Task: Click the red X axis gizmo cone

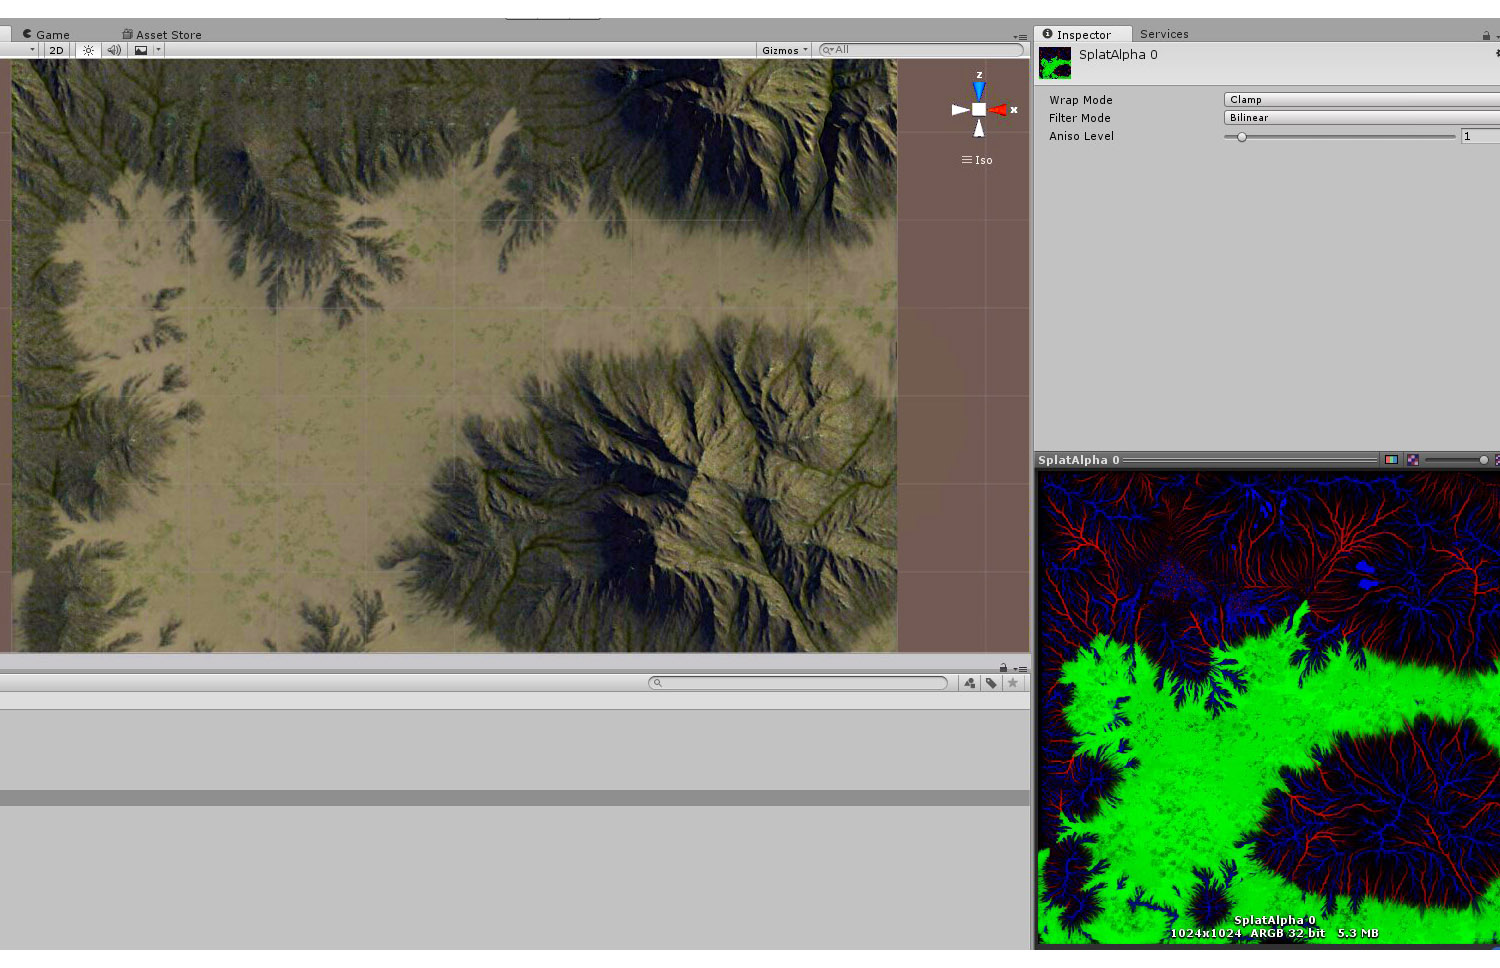Action: (998, 110)
